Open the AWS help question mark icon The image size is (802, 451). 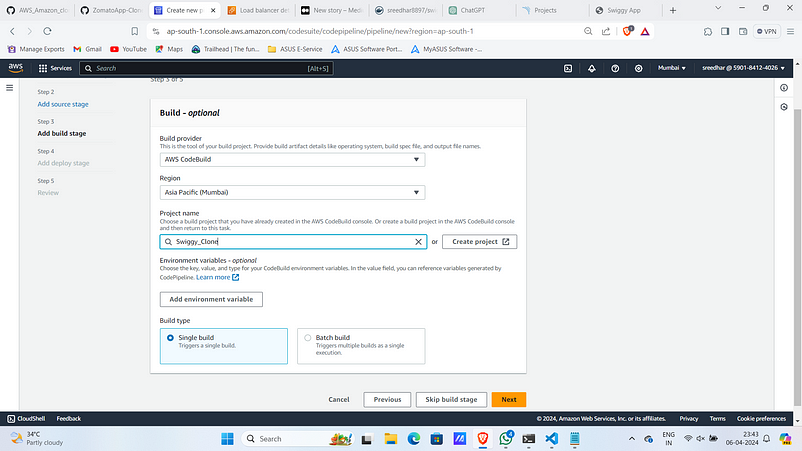tap(615, 68)
